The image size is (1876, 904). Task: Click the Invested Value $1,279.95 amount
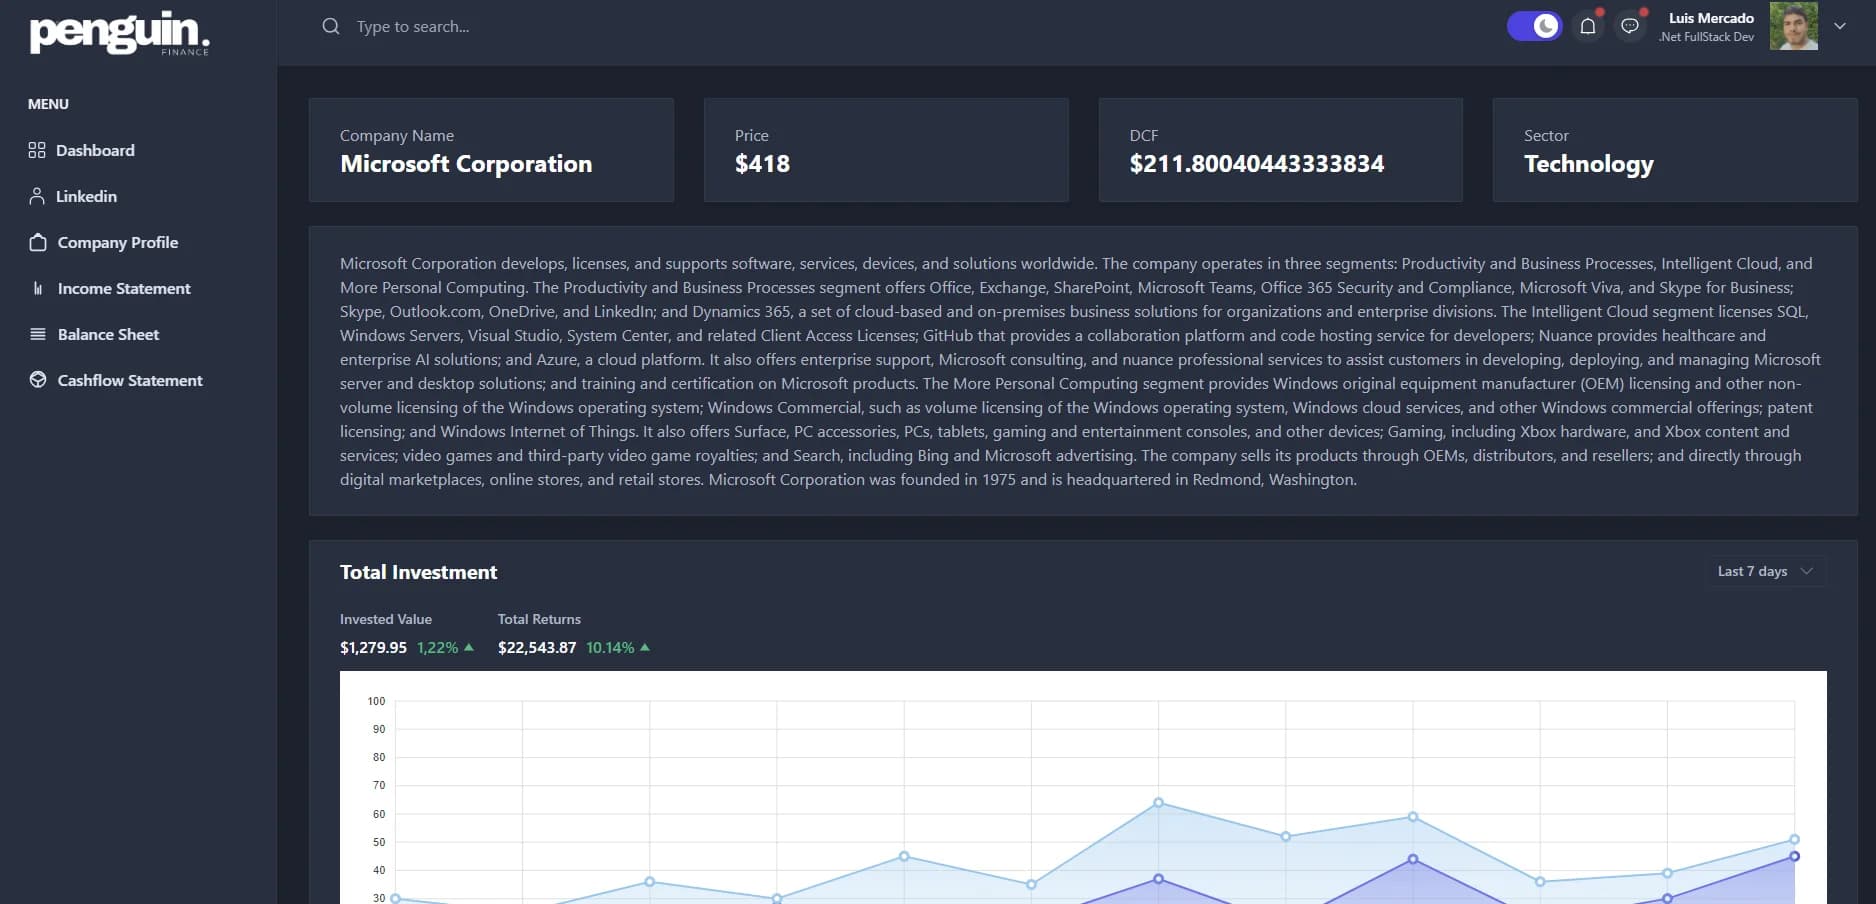coord(373,647)
